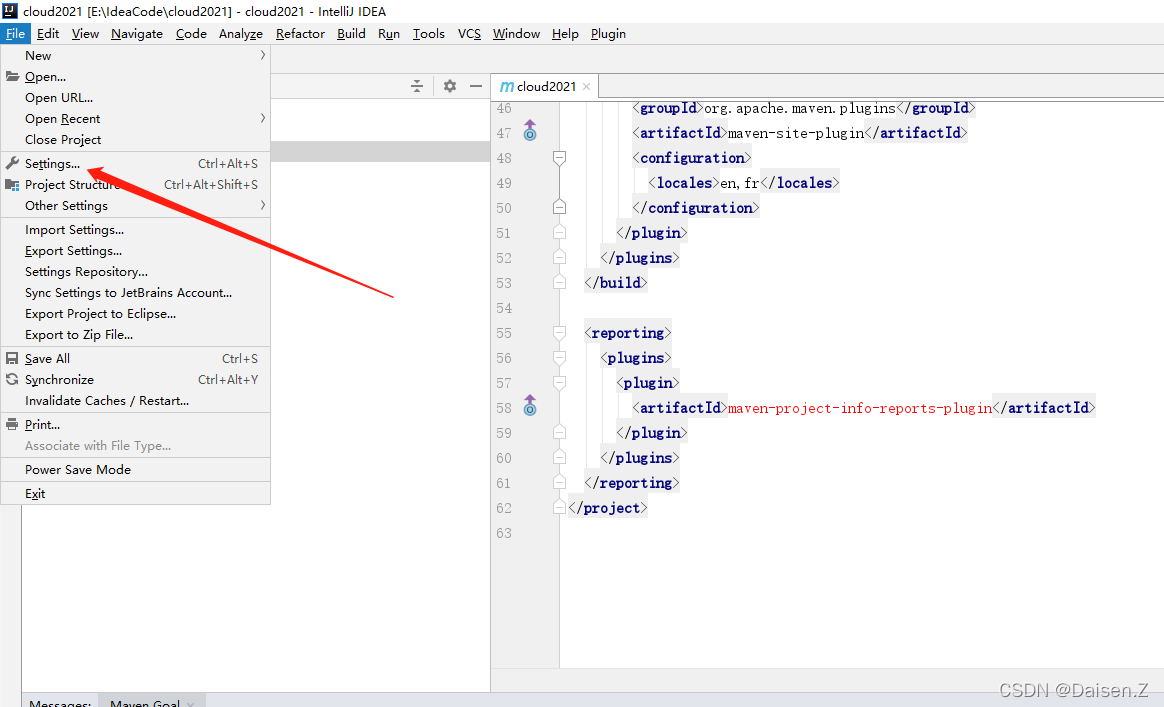Click the Print... menu item
The image size is (1164, 707).
point(135,425)
